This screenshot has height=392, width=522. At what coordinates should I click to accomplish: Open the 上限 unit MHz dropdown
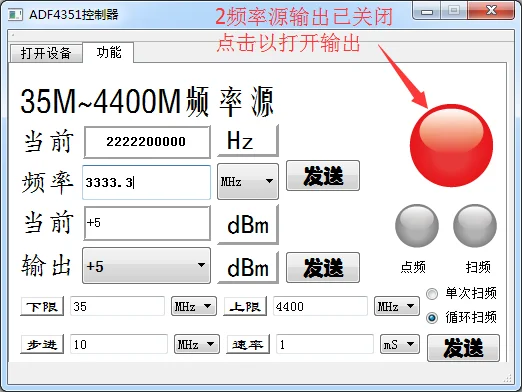pyautogui.click(x=397, y=306)
